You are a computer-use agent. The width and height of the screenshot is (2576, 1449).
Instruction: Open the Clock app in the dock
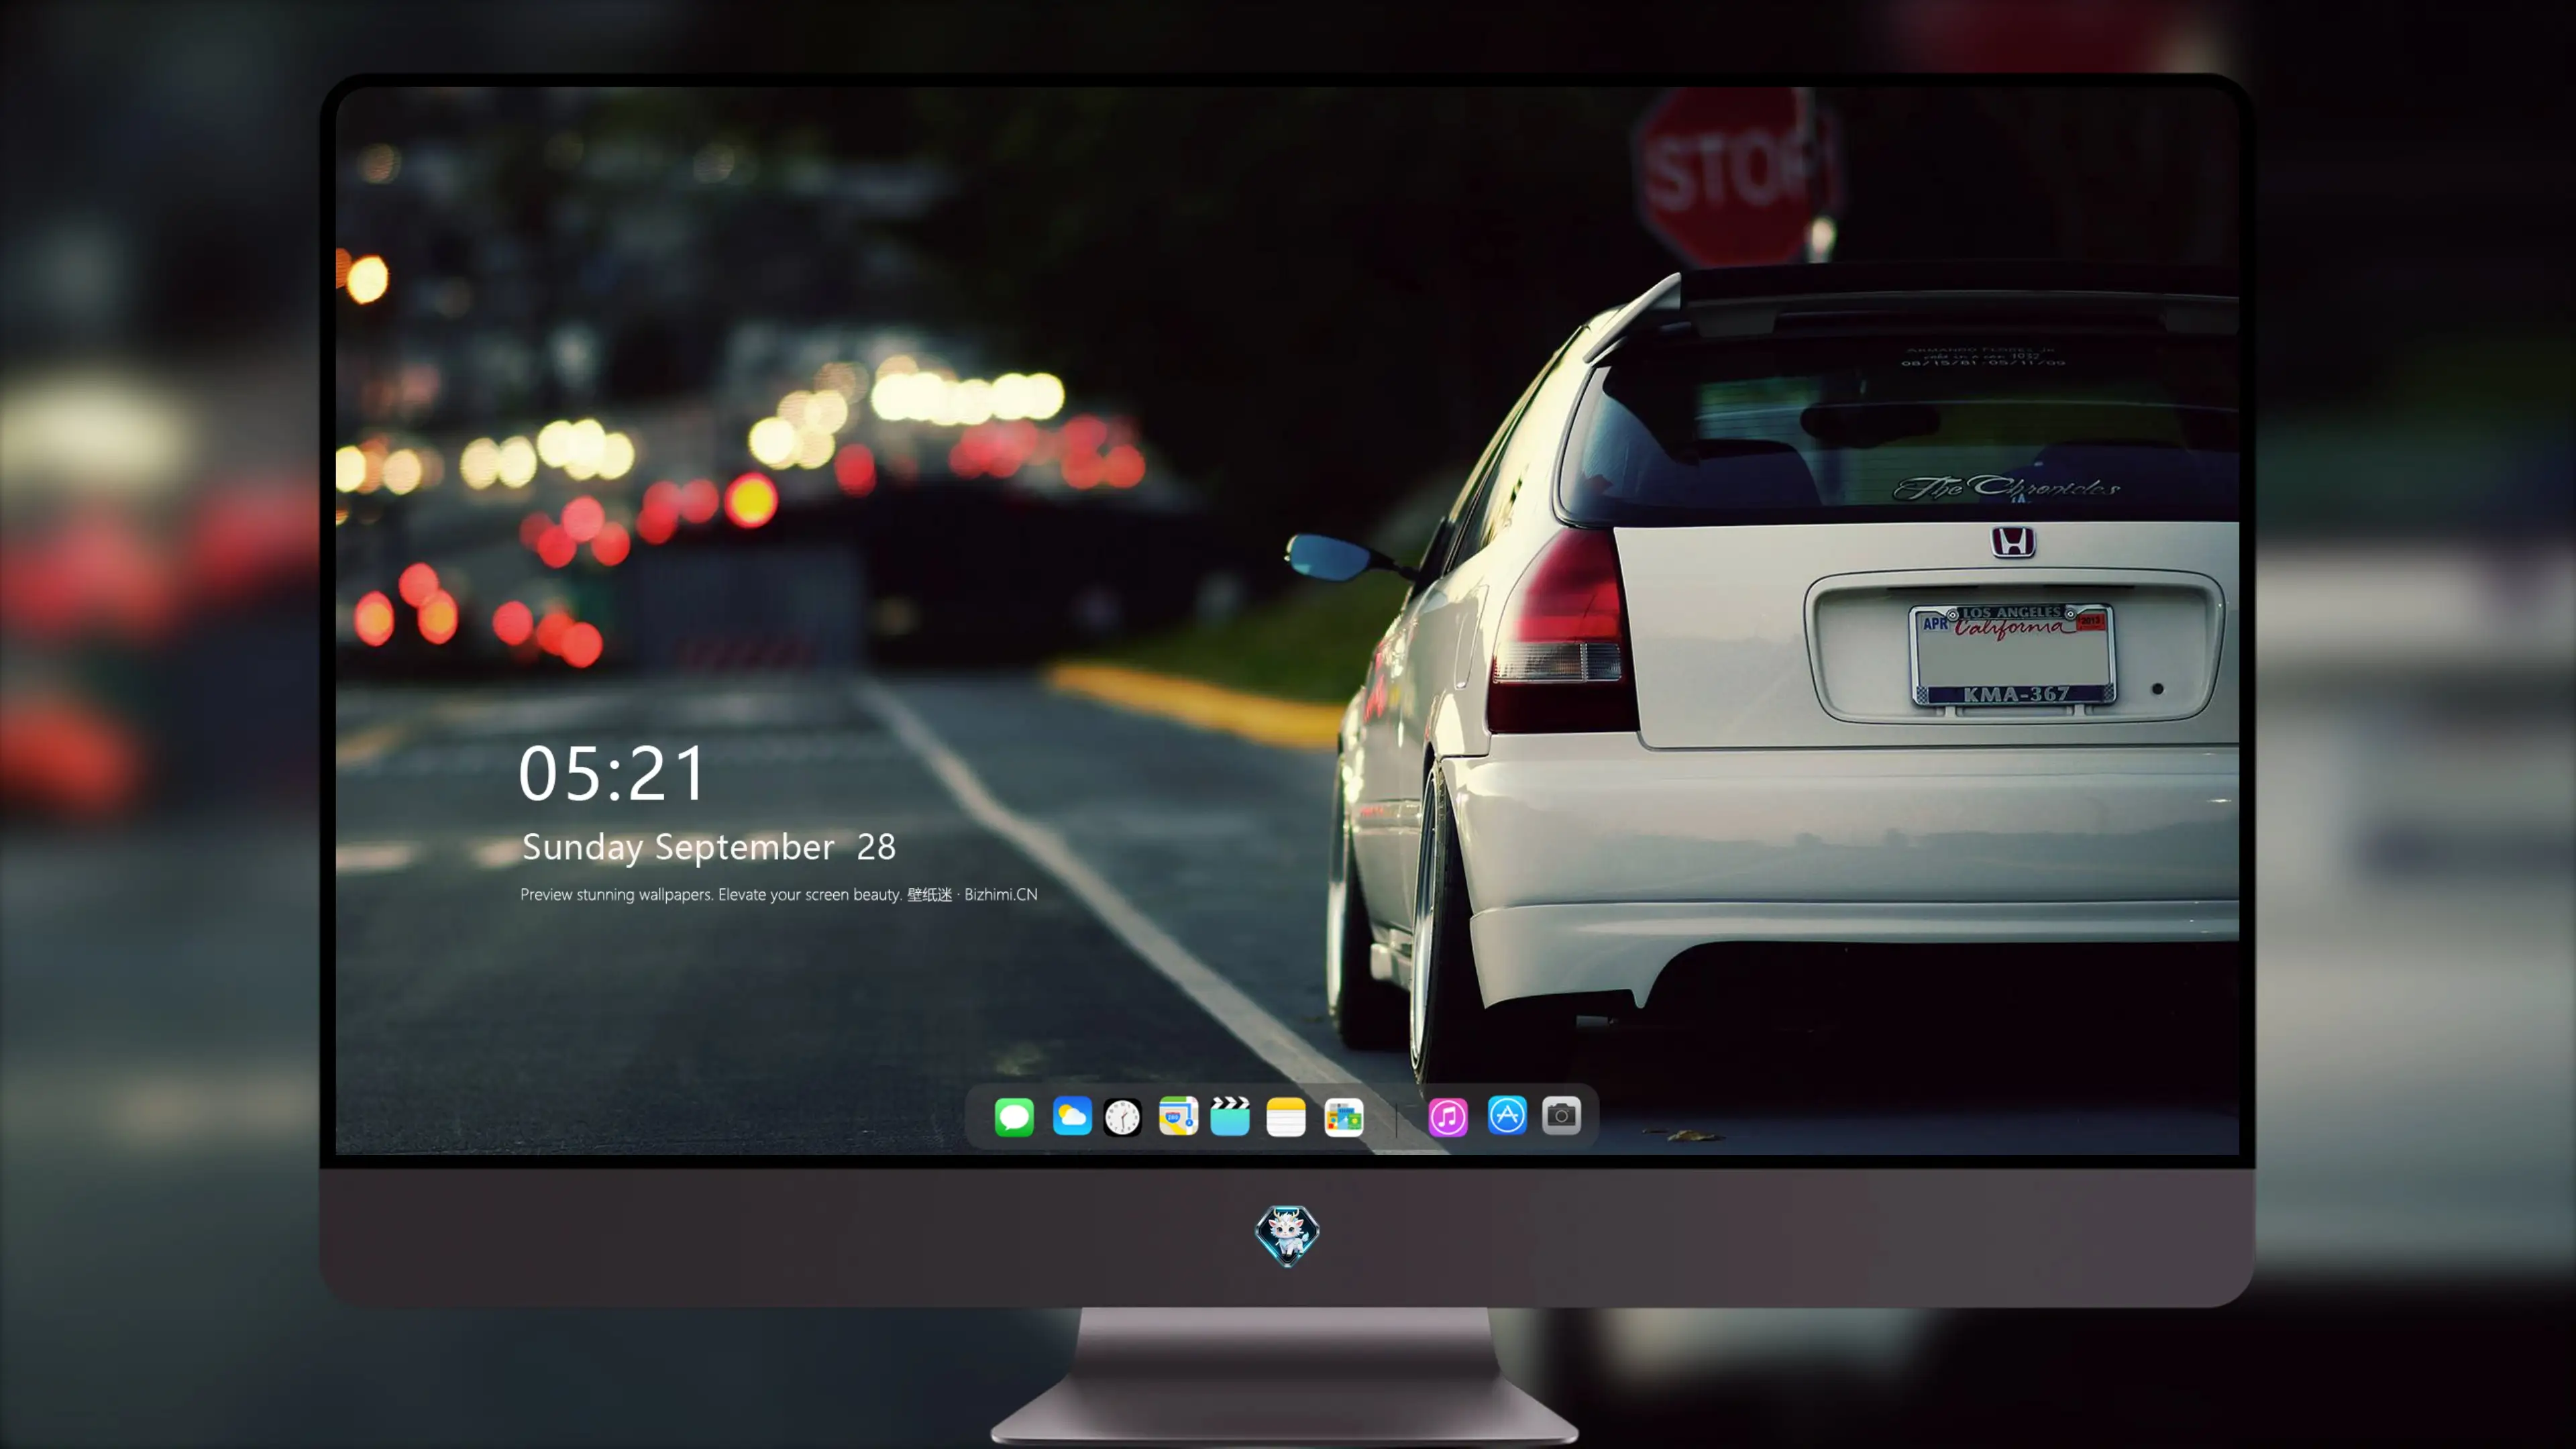(x=1122, y=1116)
